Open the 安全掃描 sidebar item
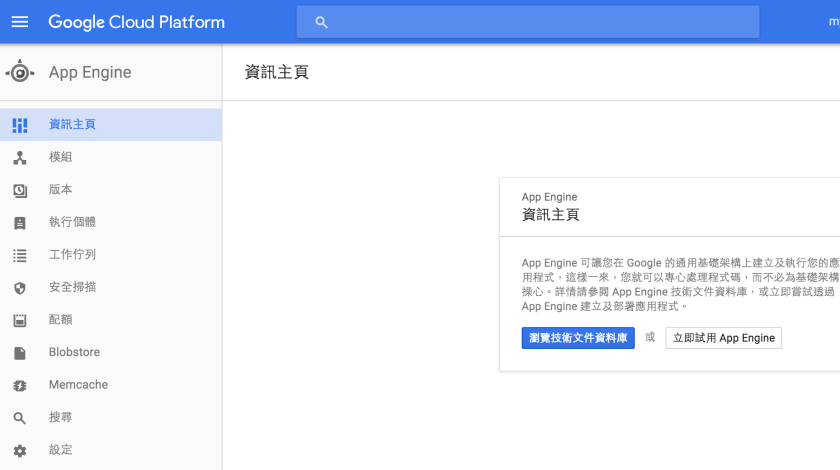Image resolution: width=840 pixels, height=470 pixels. click(110, 287)
